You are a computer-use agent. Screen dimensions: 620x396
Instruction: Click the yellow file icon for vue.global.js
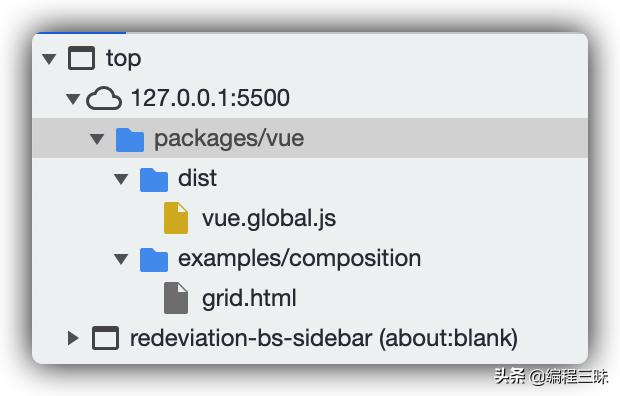point(176,218)
